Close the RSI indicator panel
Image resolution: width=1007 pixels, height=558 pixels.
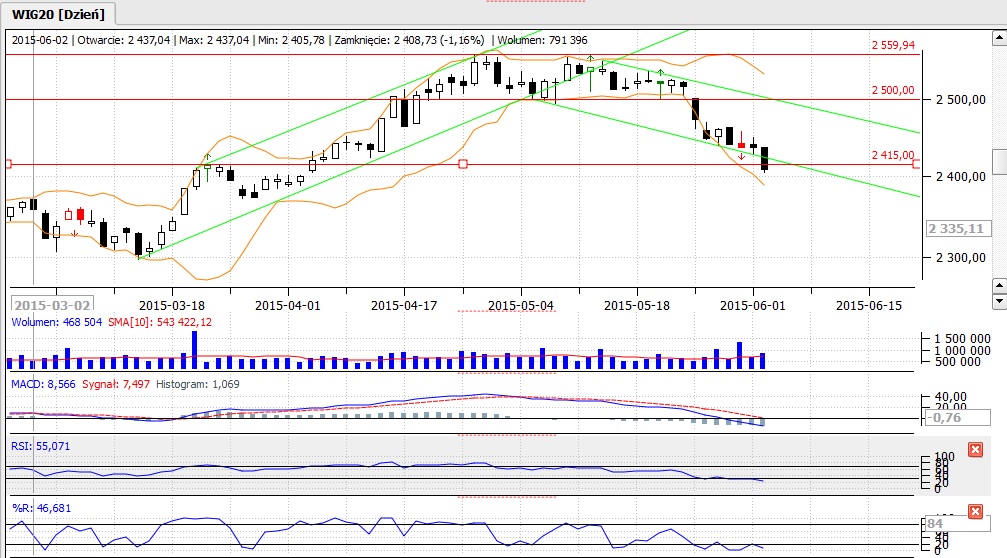pos(975,449)
